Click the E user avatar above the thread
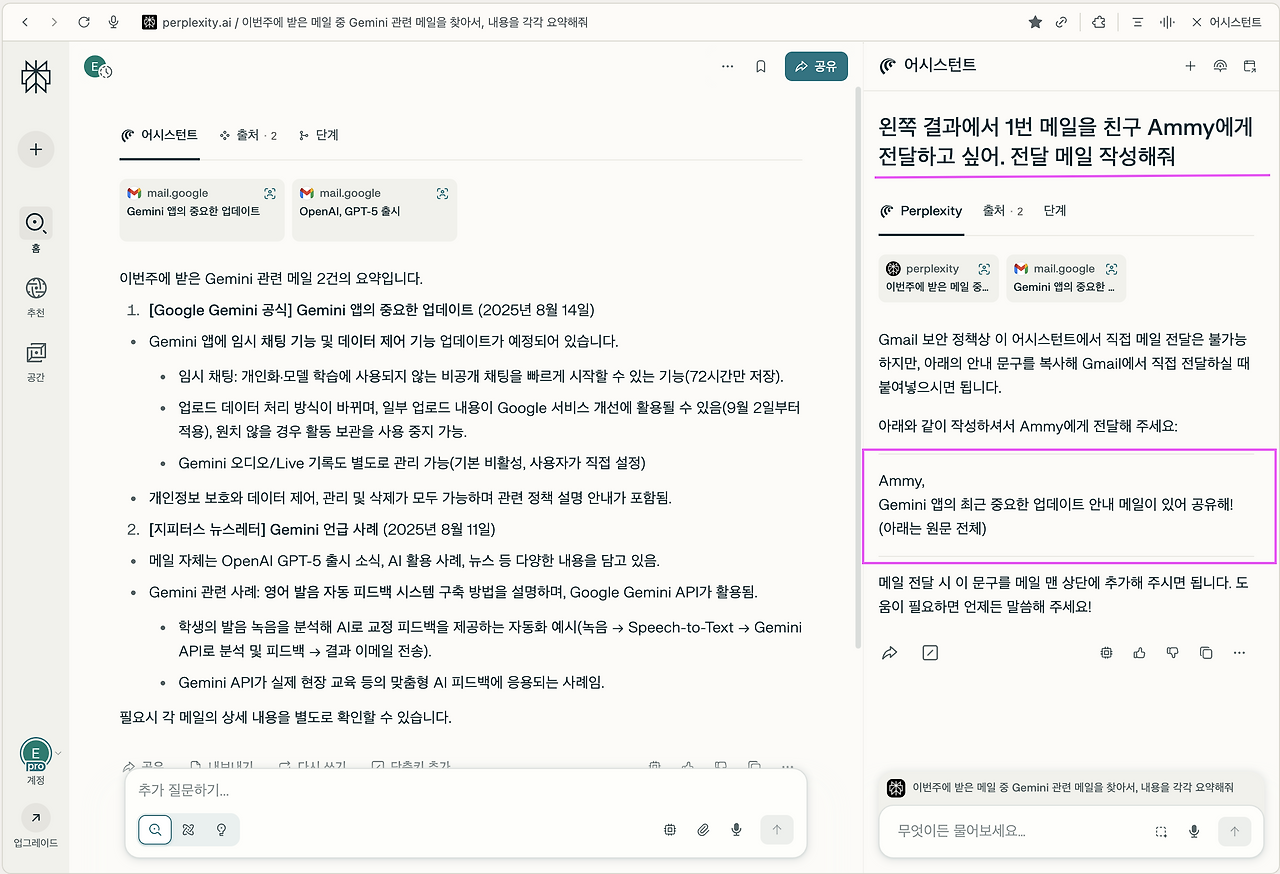The width and height of the screenshot is (1280, 874). click(97, 67)
